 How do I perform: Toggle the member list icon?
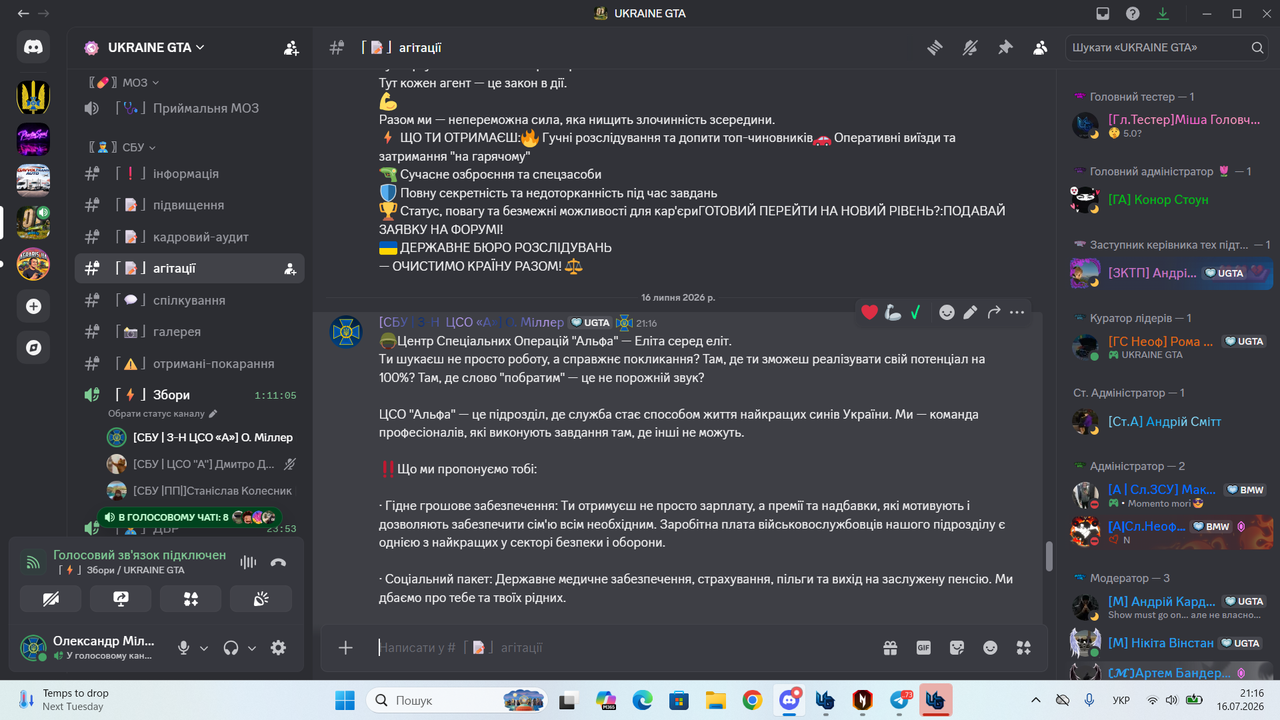coord(1040,47)
